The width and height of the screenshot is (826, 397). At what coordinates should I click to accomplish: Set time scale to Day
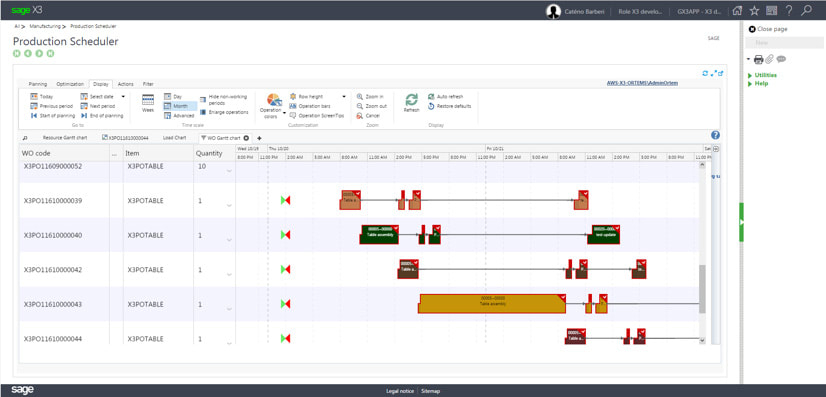pos(173,96)
